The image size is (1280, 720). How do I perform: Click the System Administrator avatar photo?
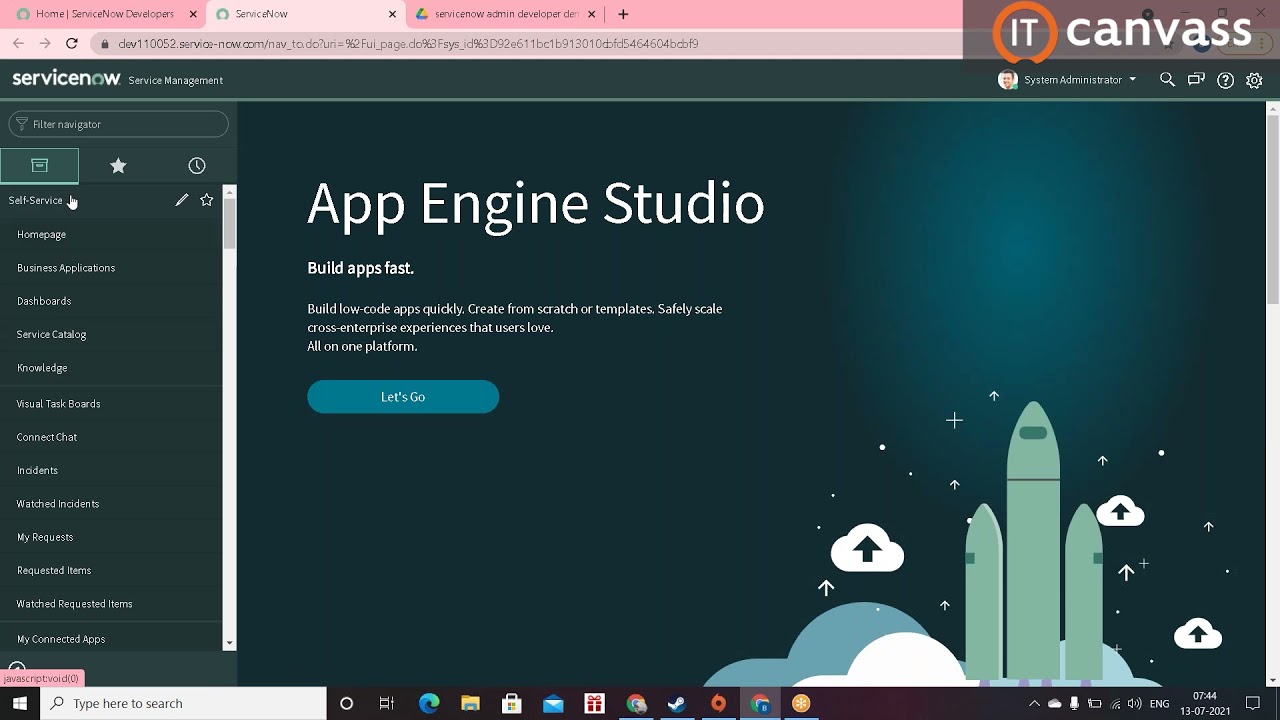1007,80
